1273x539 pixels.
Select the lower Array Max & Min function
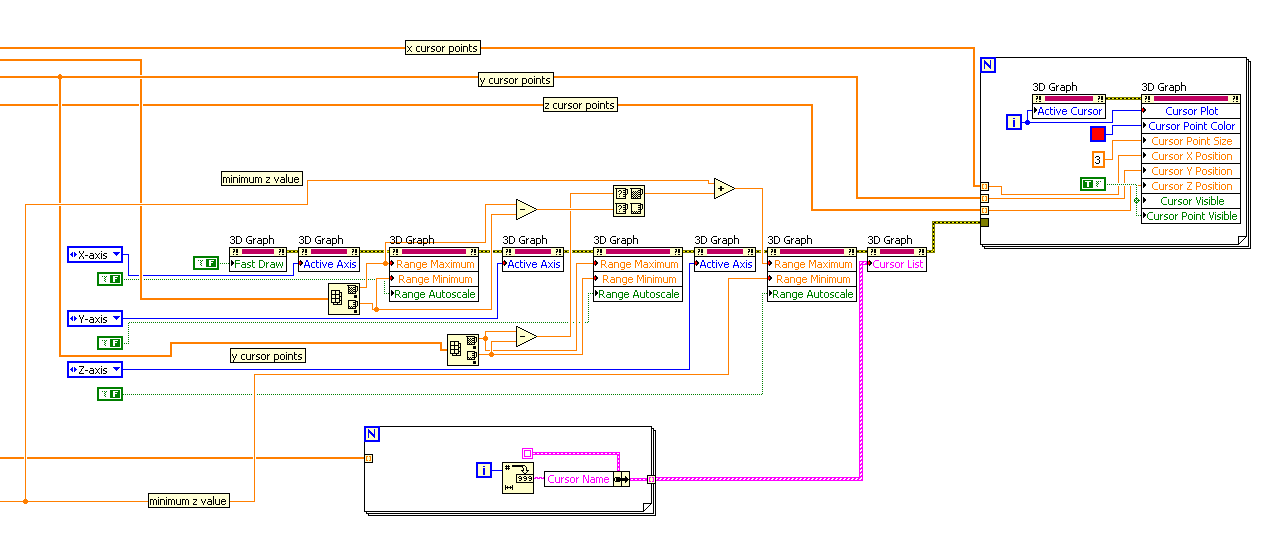pos(462,351)
